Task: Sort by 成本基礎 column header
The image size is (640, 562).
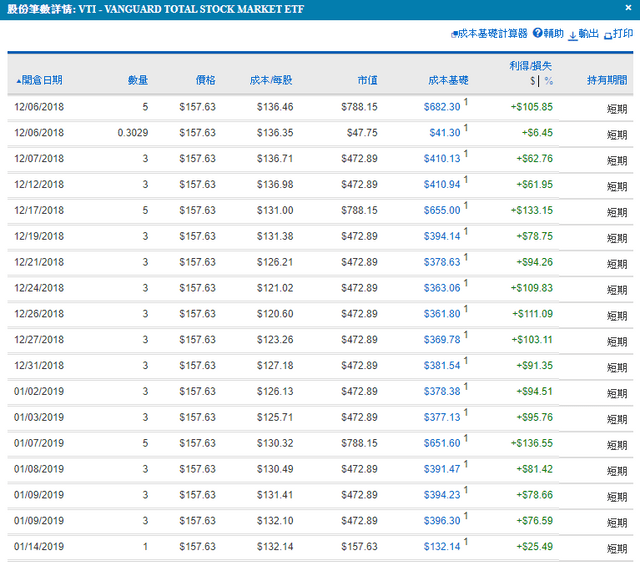Action: [x=448, y=80]
